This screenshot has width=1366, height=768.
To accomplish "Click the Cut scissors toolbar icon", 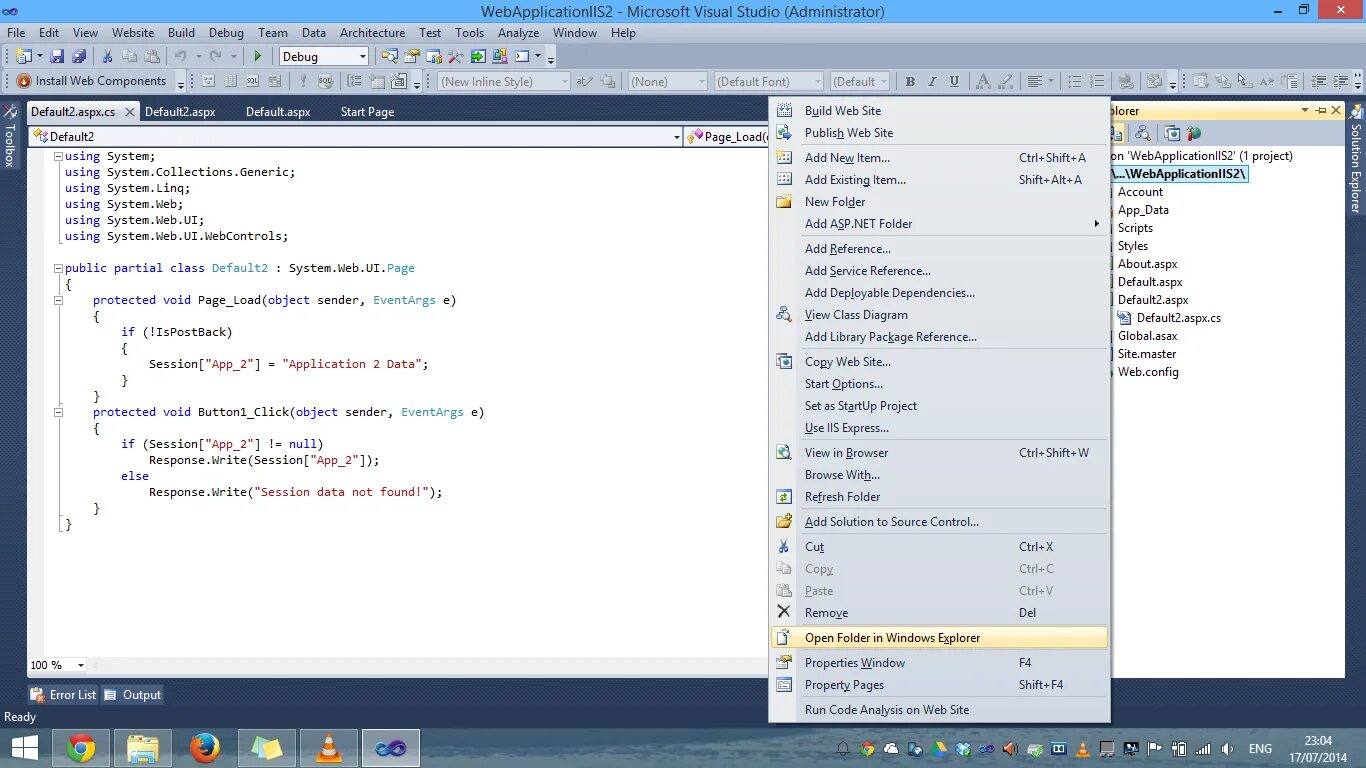I will click(x=108, y=57).
